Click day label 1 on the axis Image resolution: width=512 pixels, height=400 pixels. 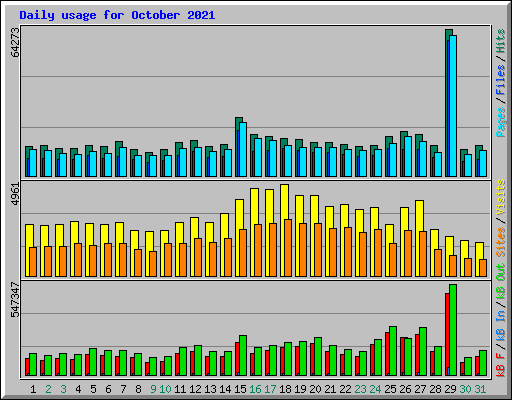33,389
